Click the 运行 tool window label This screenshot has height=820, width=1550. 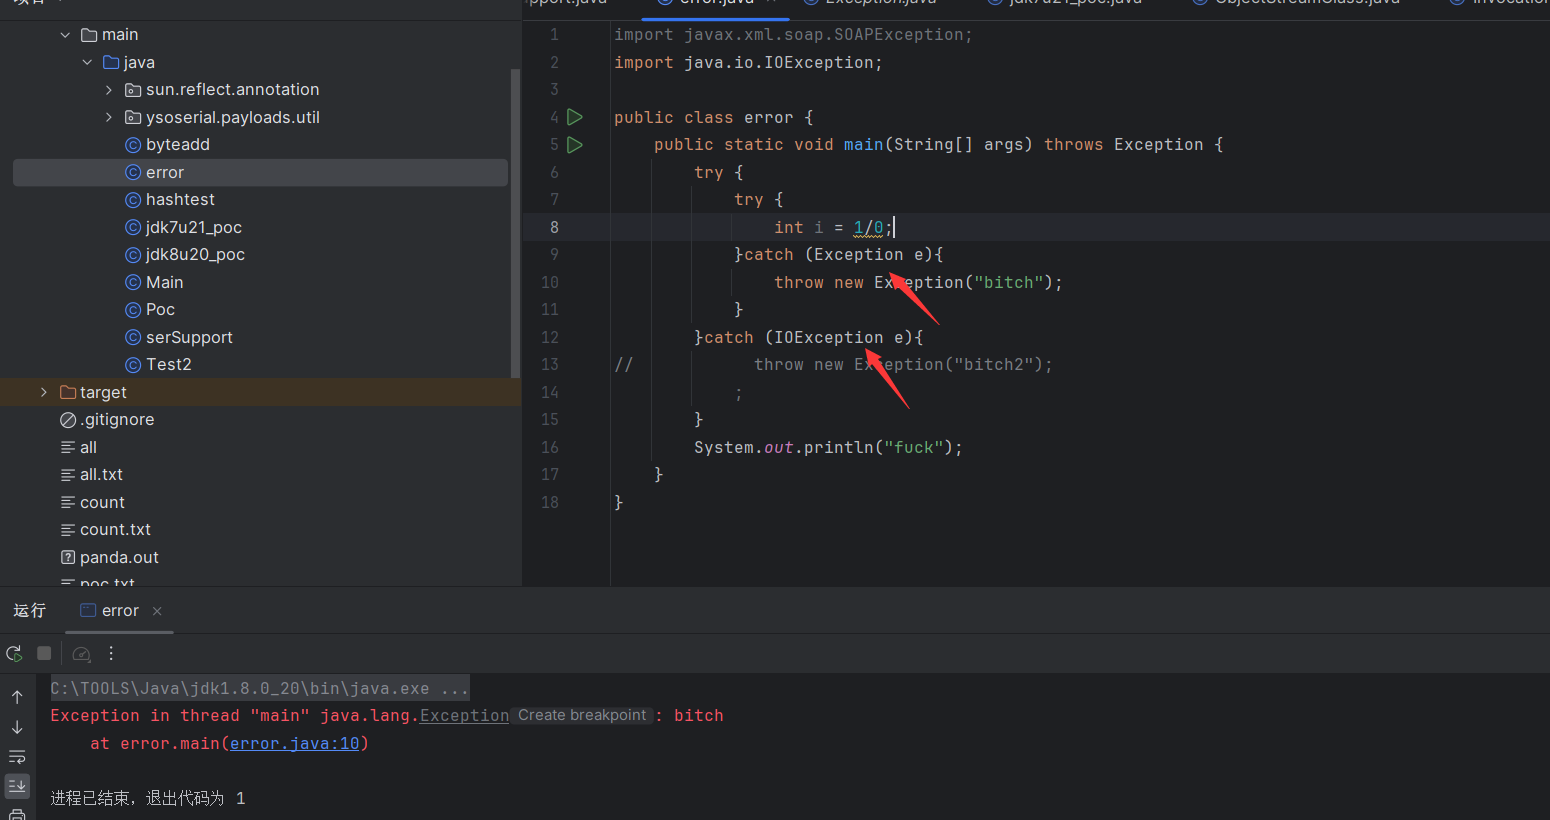click(29, 611)
